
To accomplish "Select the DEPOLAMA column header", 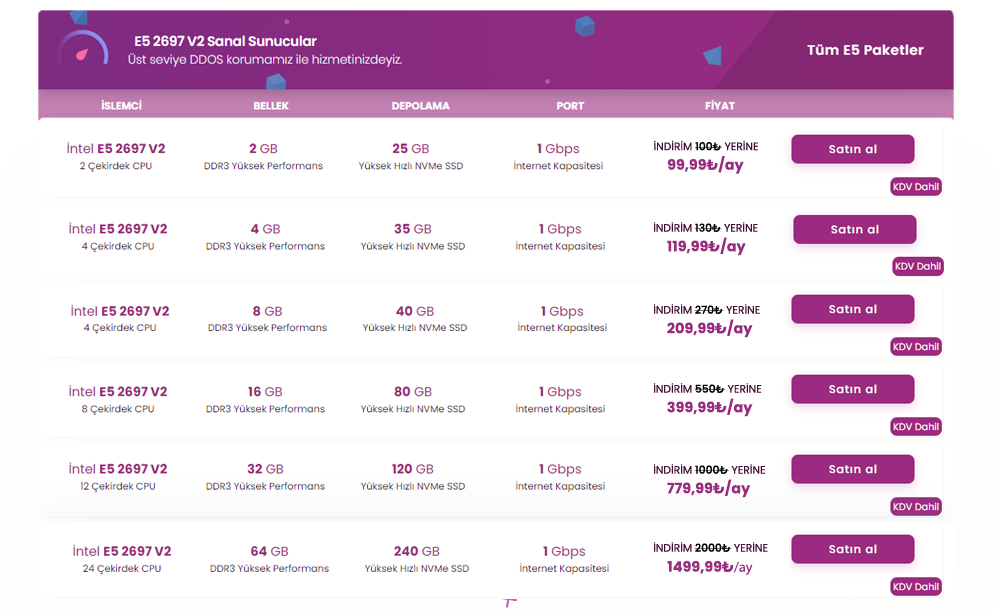I will [x=420, y=105].
